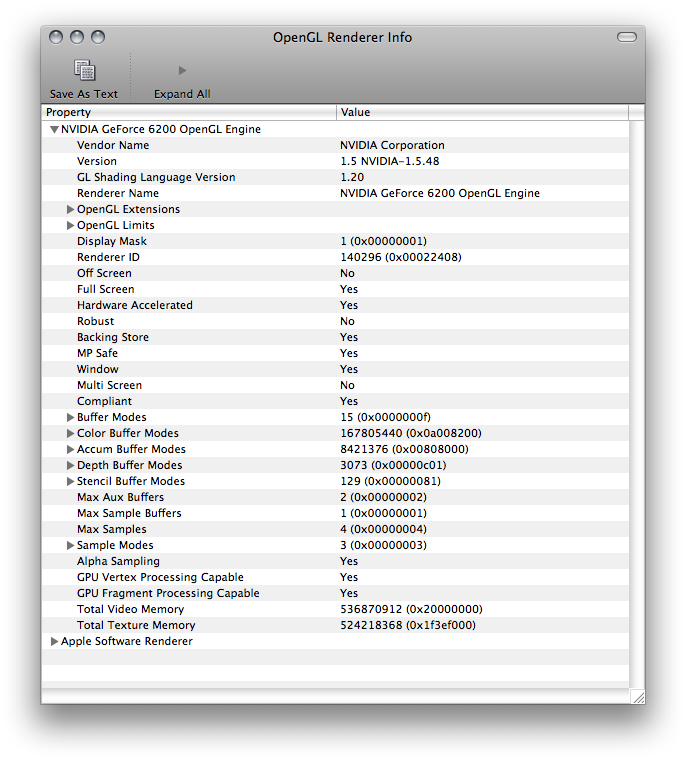This screenshot has height=760, width=686.
Task: Click the value 15 (0x0000000f)
Action: (x=385, y=417)
